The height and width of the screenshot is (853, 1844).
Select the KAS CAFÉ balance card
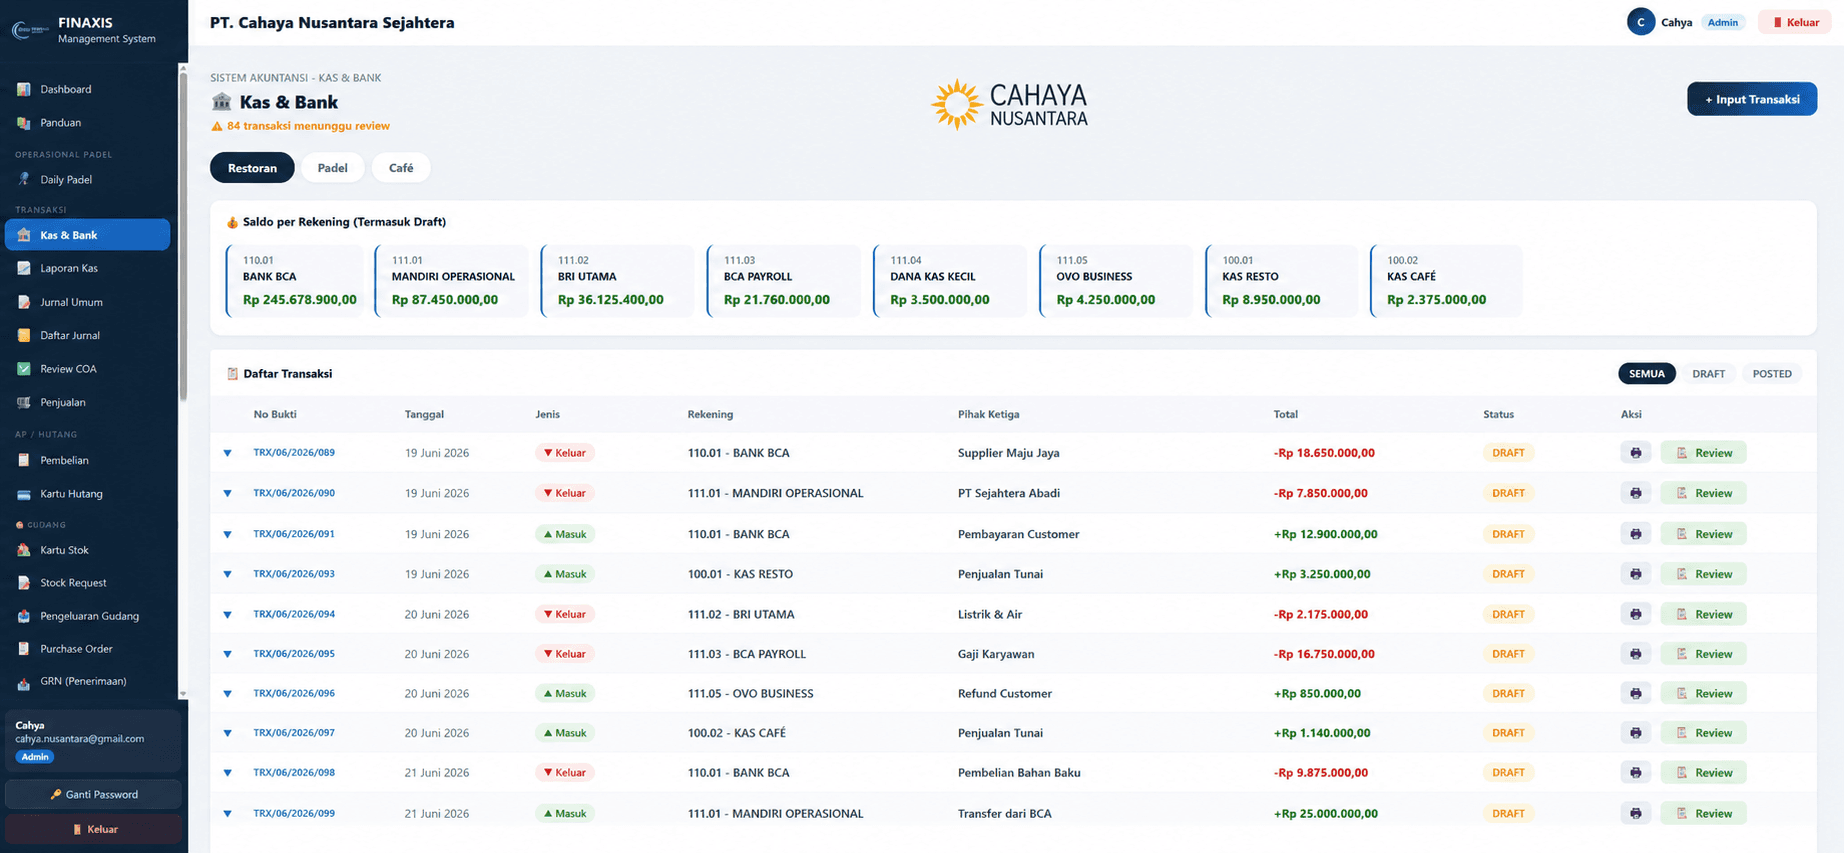[x=1446, y=281]
